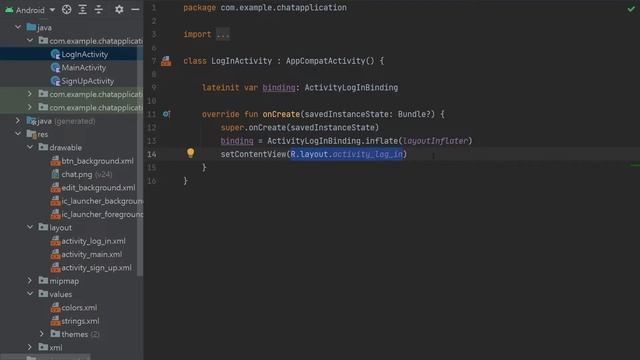The image size is (640, 360).
Task: Click the underlined binding variable on line 9
Action: coord(279,88)
